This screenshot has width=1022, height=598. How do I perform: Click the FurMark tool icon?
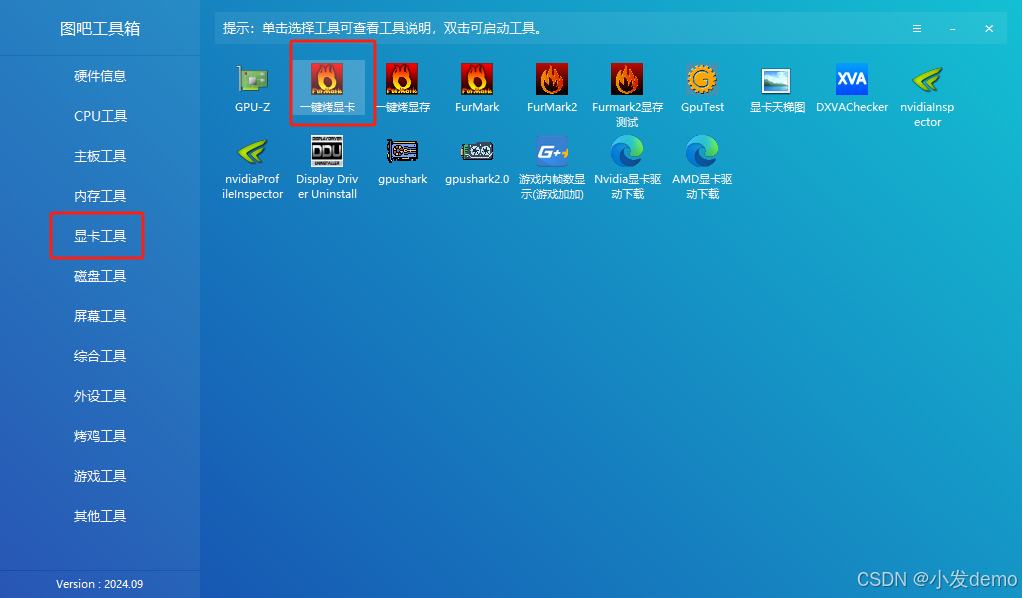pyautogui.click(x=476, y=80)
